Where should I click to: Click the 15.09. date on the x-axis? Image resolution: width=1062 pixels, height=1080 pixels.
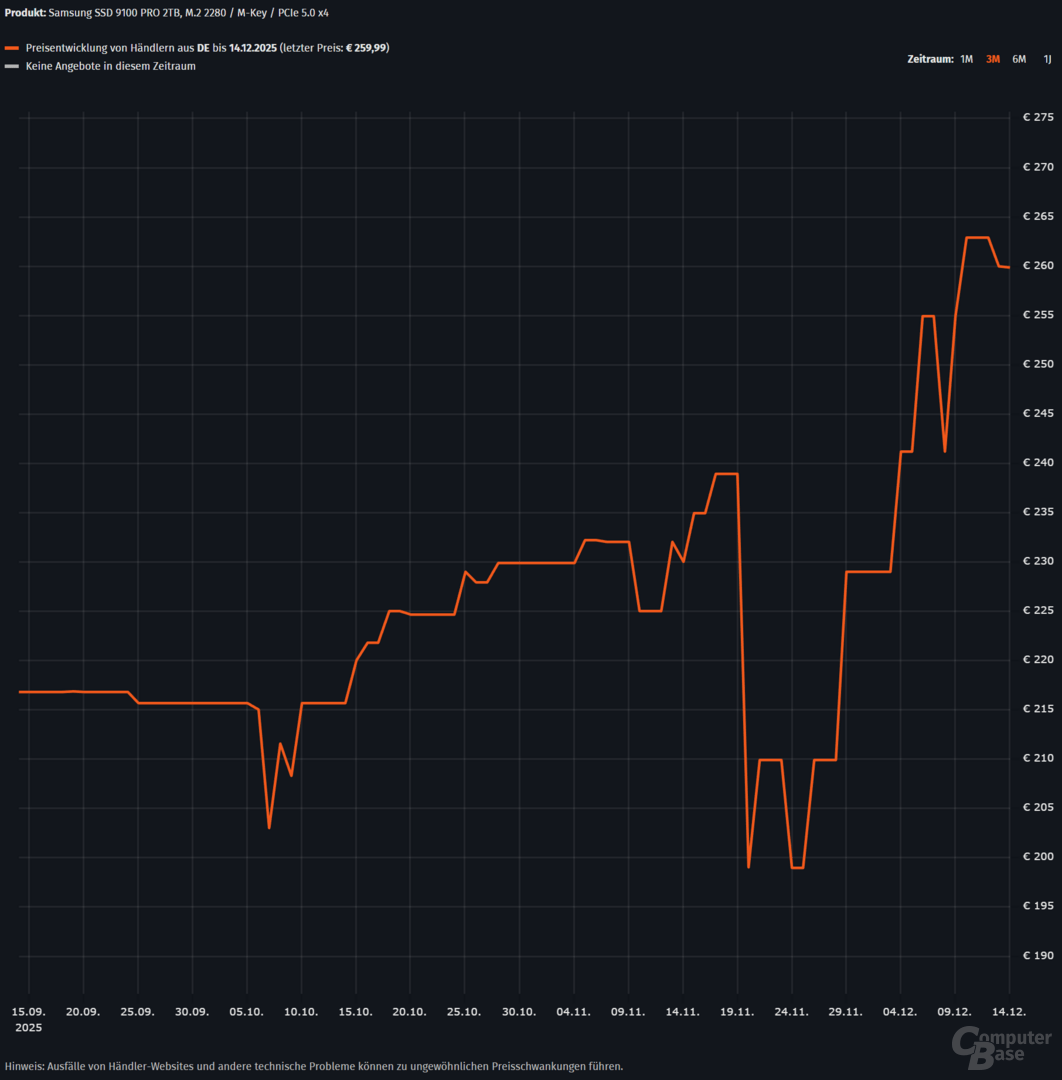point(29,1012)
